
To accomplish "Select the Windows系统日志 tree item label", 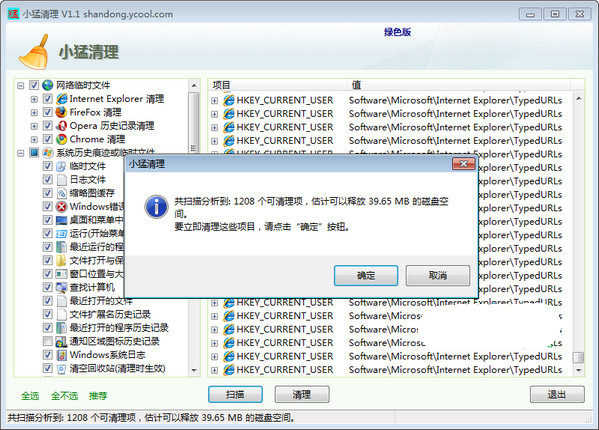I will 107,355.
